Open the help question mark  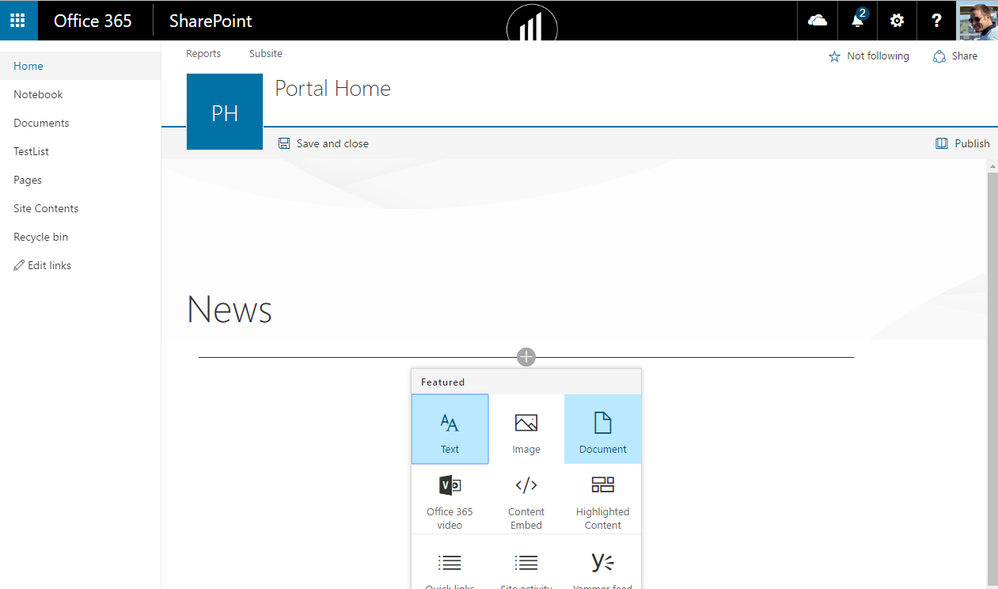(x=936, y=21)
